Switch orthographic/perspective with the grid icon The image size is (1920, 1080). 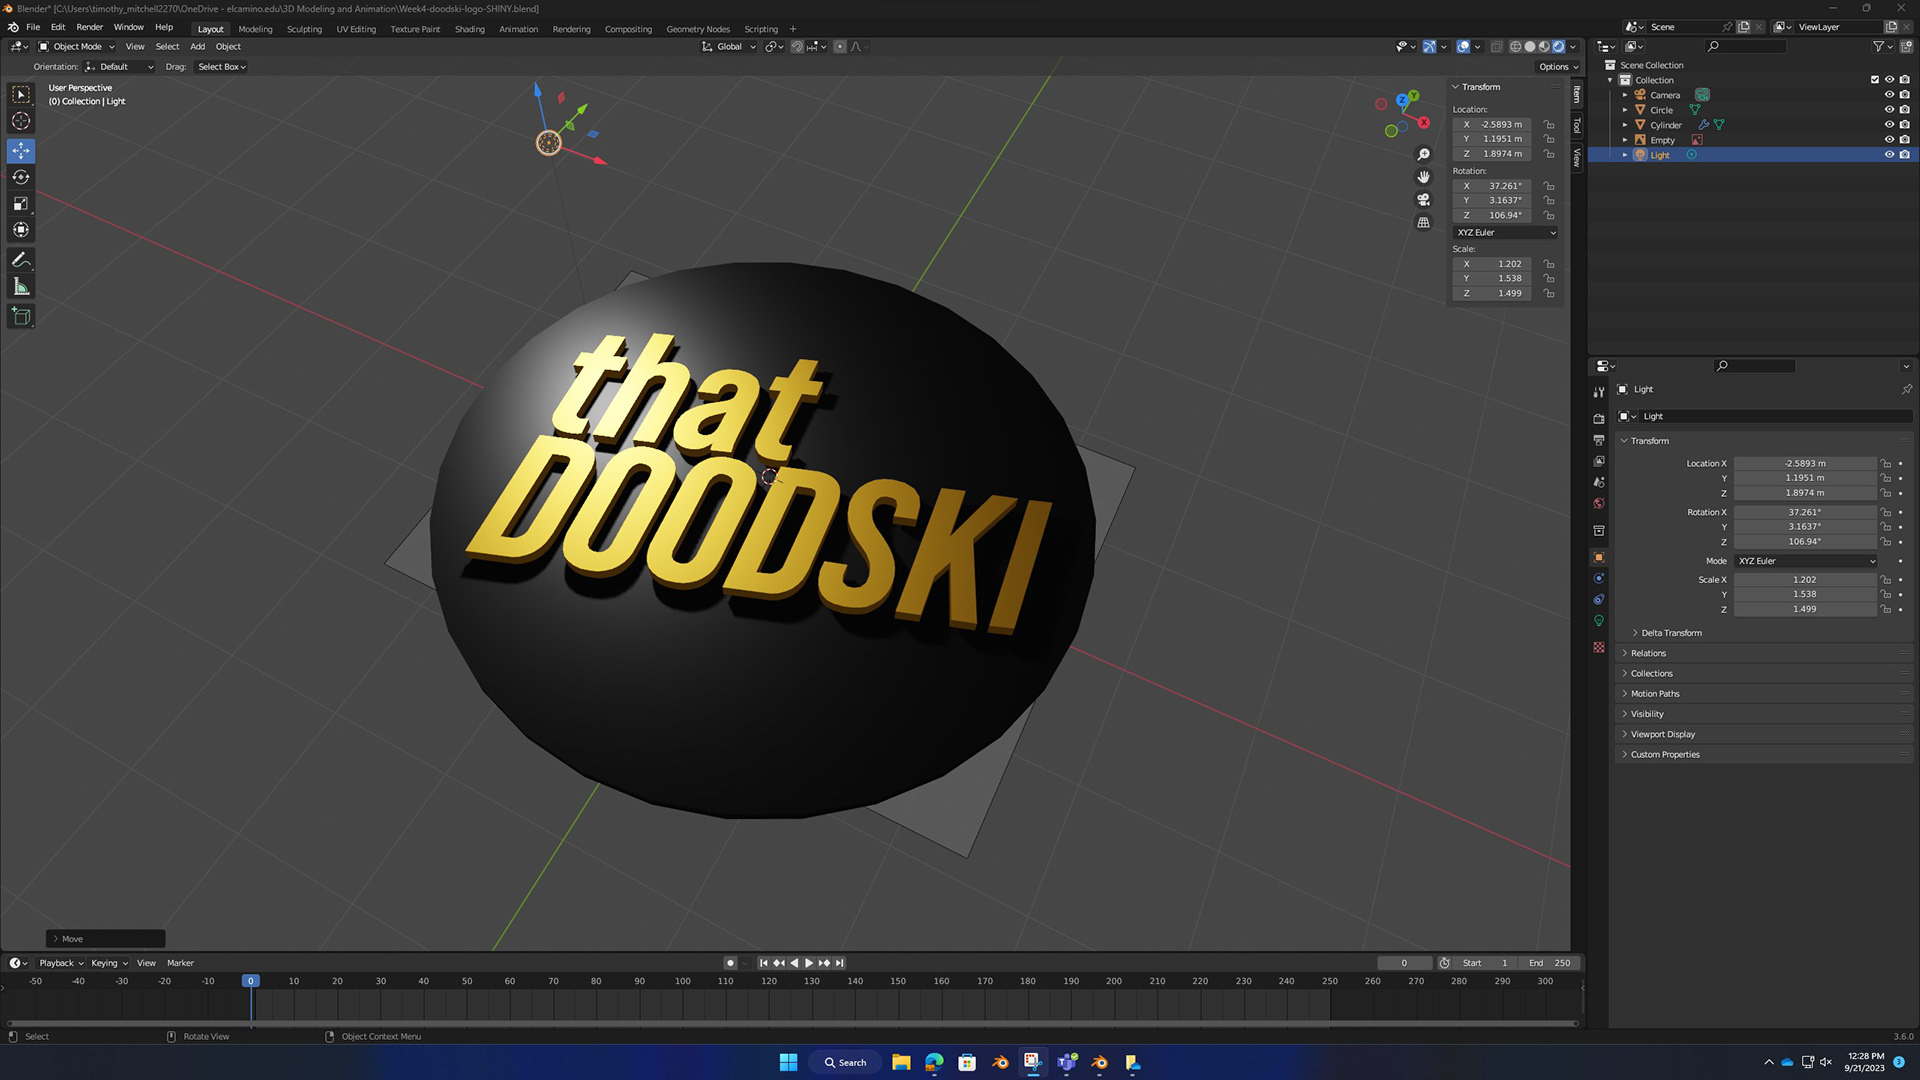1424,223
